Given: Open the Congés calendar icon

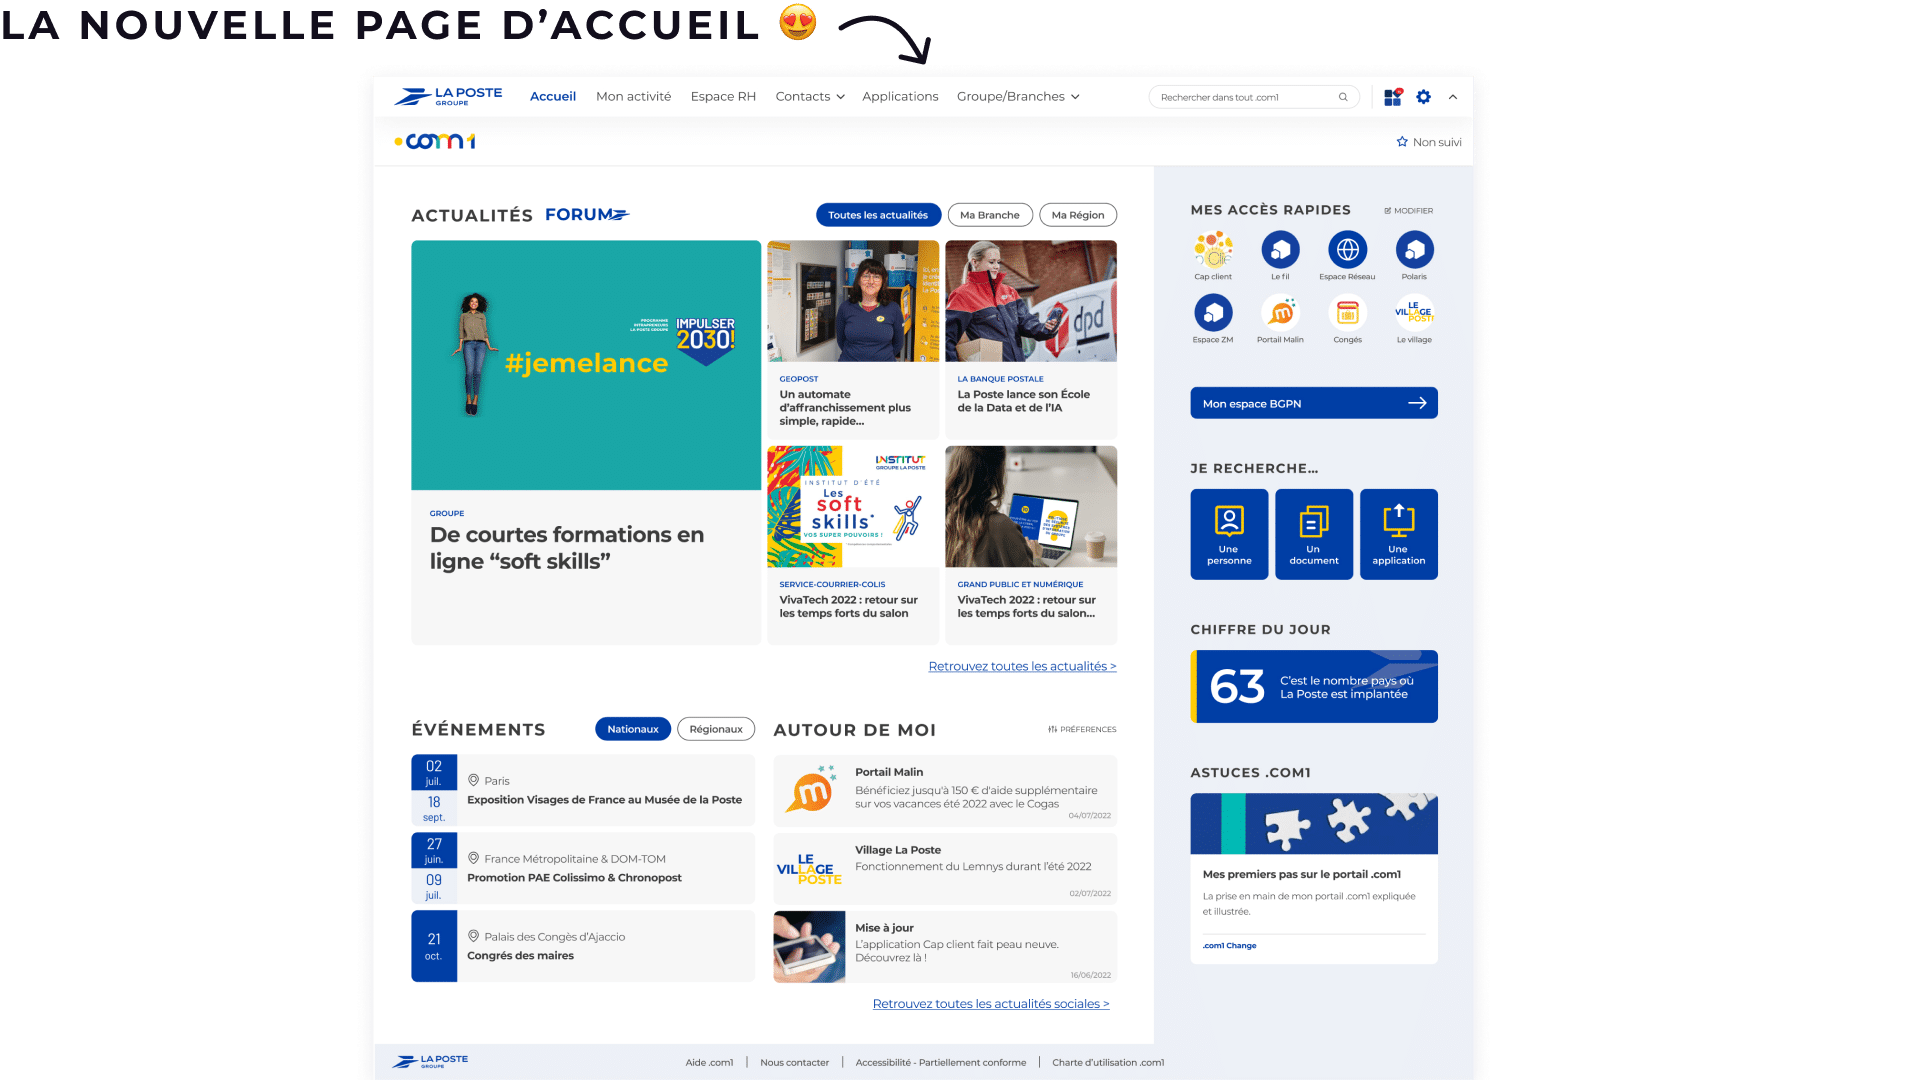Looking at the screenshot, I should click(x=1347, y=313).
